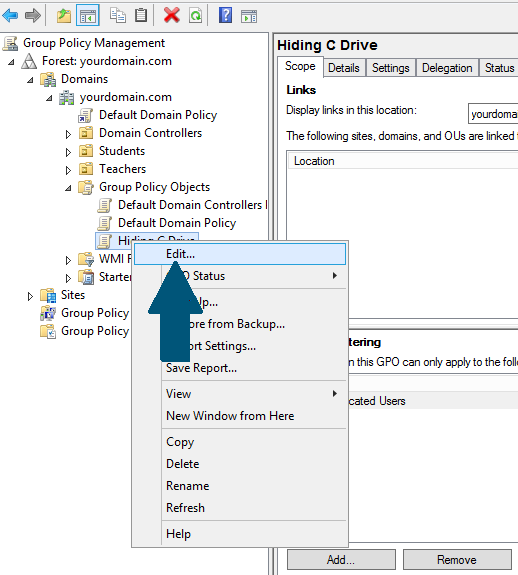Choose Copy in the context menu

(x=240, y=442)
